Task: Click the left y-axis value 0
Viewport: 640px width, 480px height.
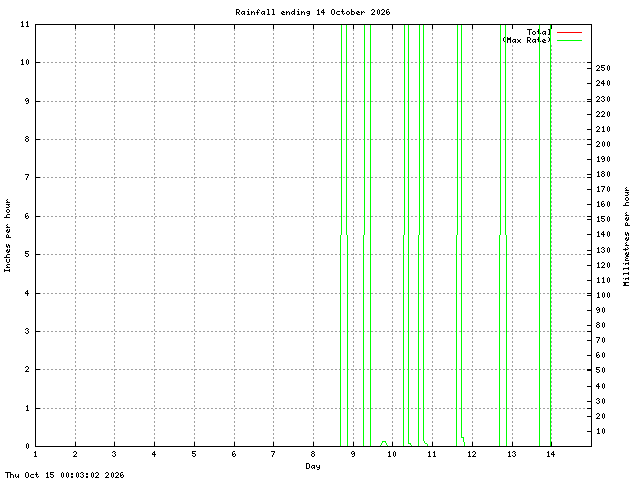Action: (27, 446)
